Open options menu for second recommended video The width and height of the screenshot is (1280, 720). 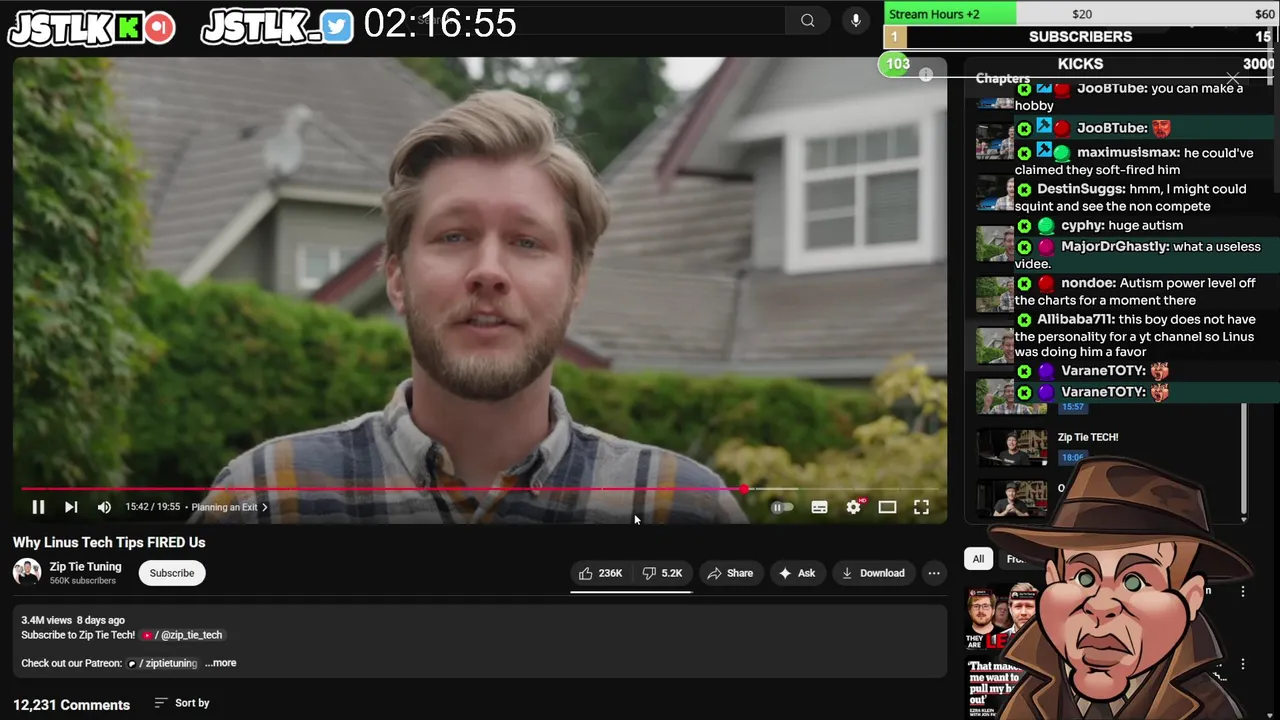tap(1243, 664)
